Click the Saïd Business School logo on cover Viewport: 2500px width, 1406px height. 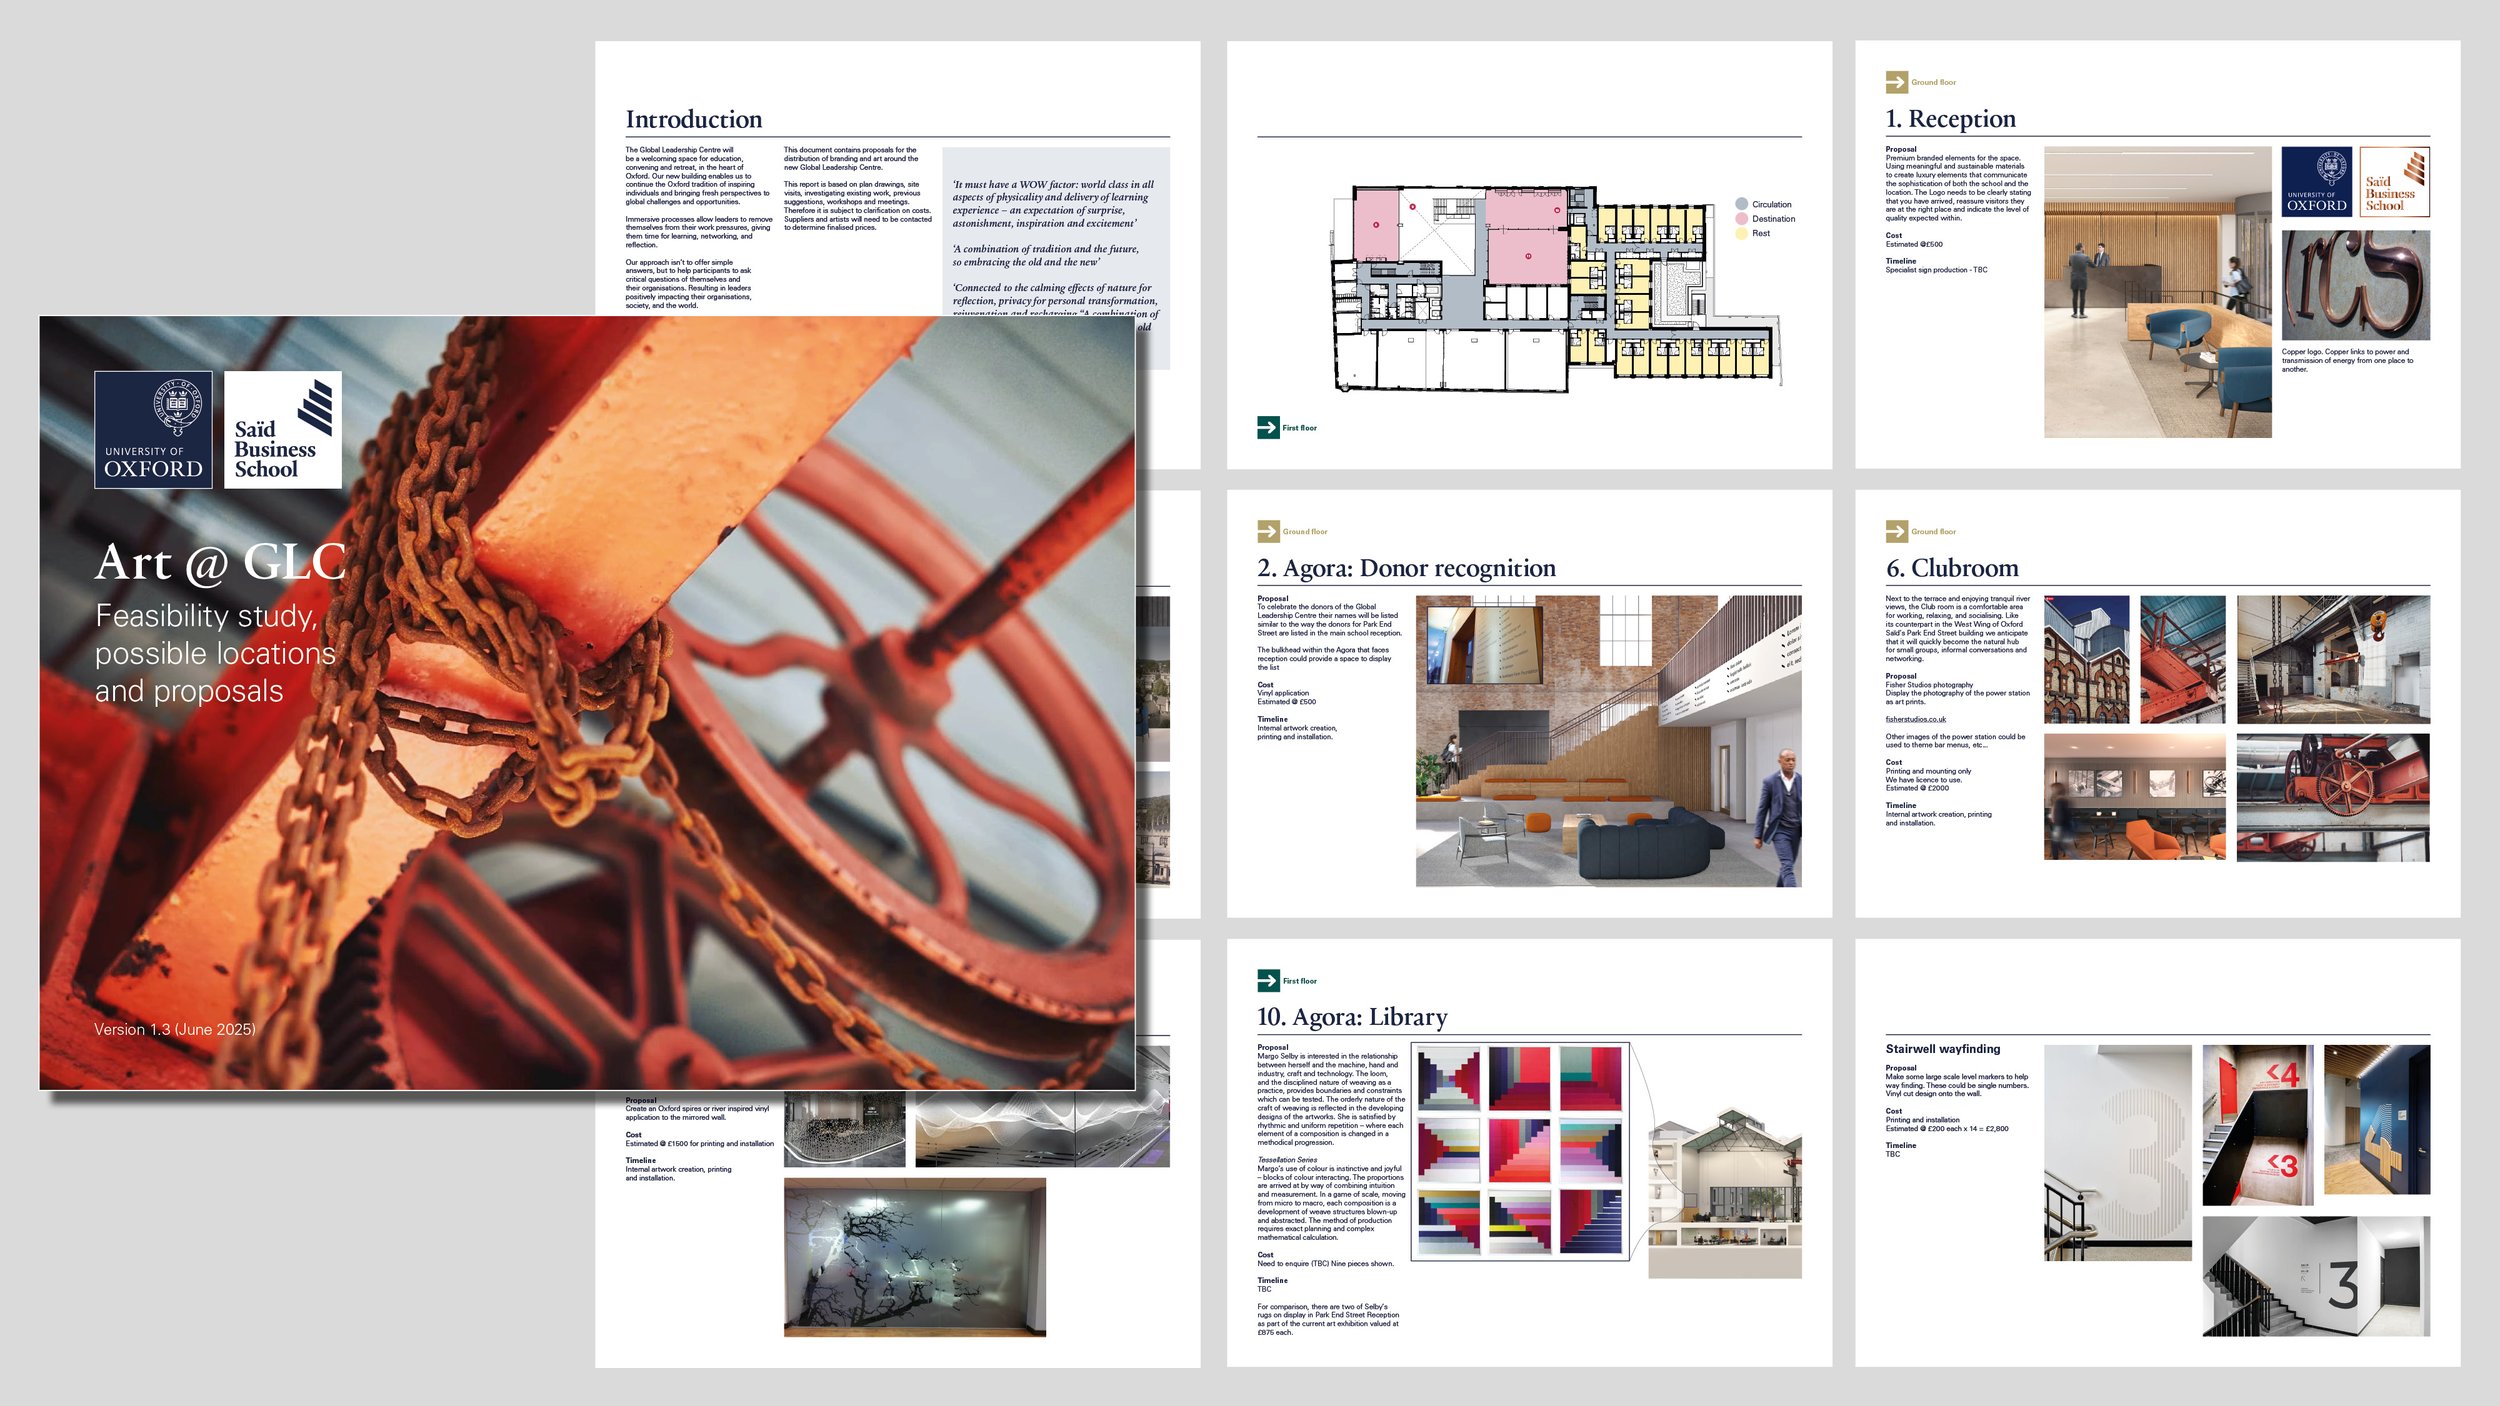coord(282,429)
